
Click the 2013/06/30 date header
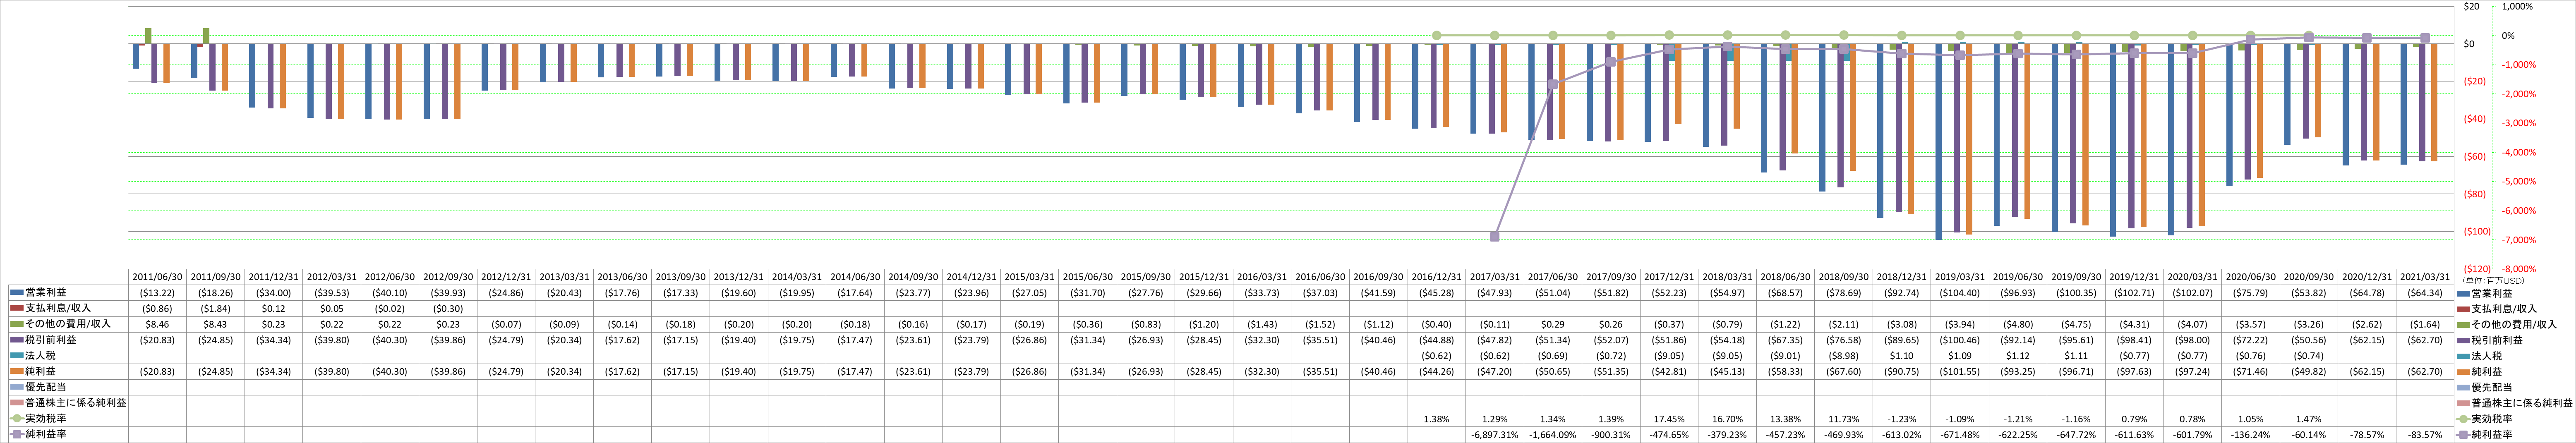point(621,277)
